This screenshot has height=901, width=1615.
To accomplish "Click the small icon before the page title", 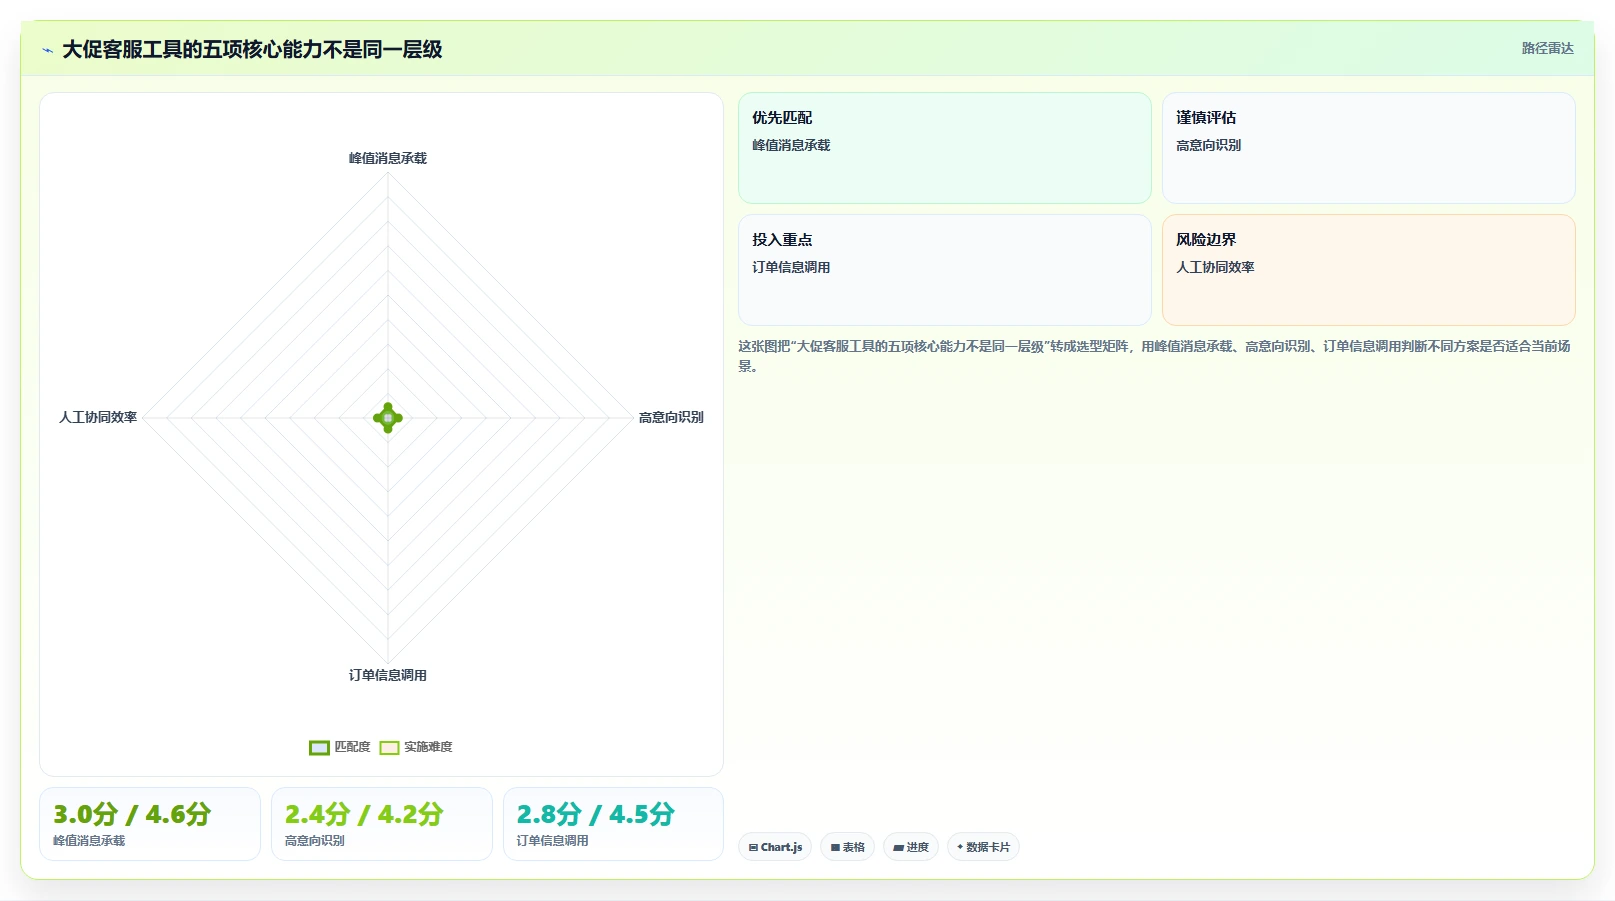I will [x=47, y=50].
